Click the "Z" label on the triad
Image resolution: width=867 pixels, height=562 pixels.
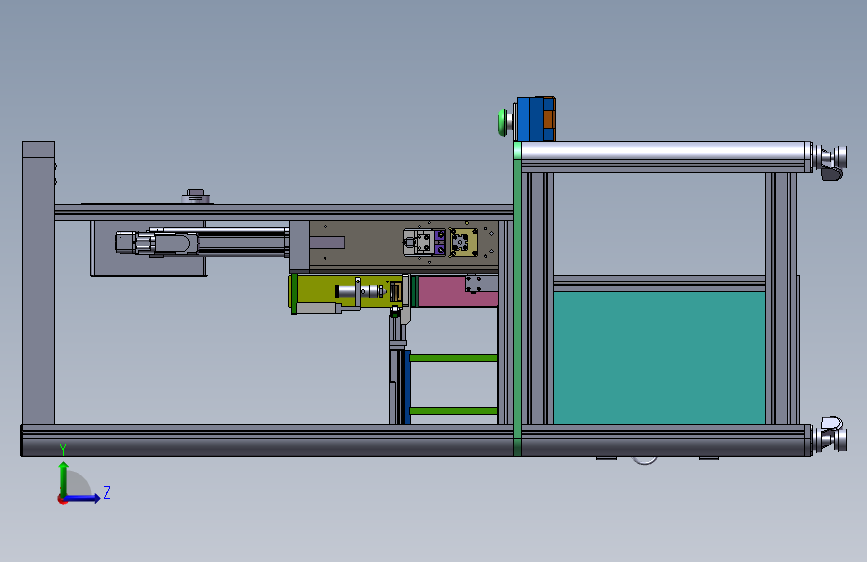point(107,492)
